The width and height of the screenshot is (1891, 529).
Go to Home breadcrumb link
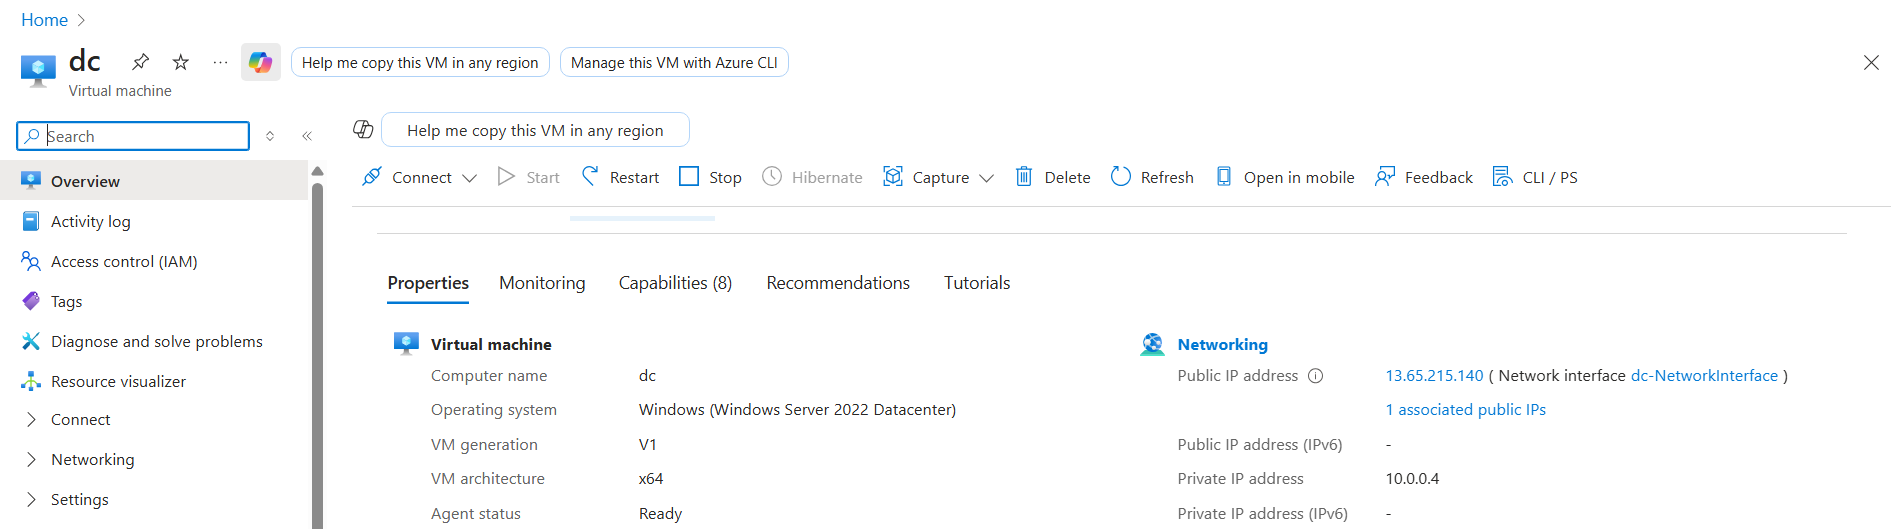[x=45, y=20]
